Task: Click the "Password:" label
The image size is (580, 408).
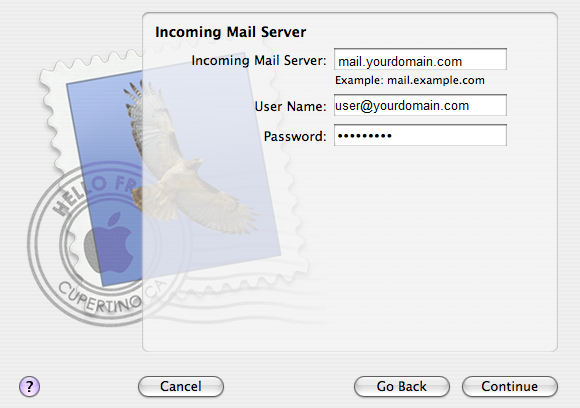Action: [x=295, y=136]
